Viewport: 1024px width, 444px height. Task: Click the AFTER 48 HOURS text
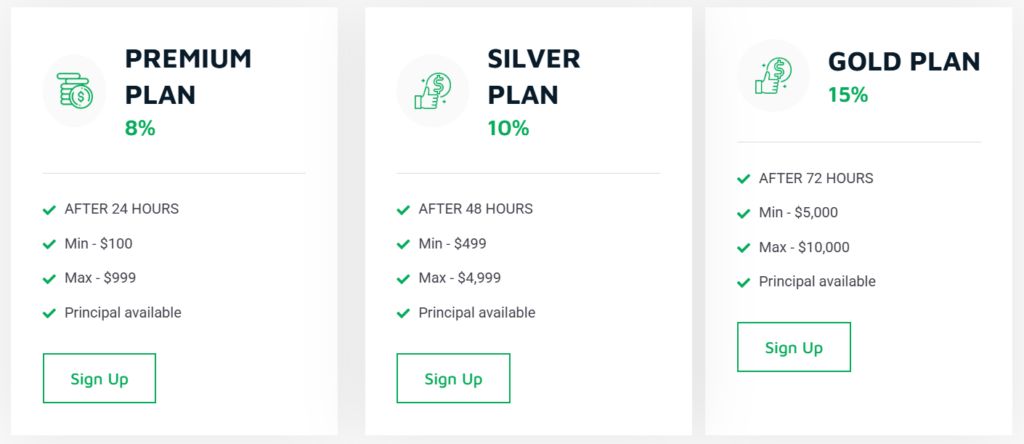coord(475,209)
